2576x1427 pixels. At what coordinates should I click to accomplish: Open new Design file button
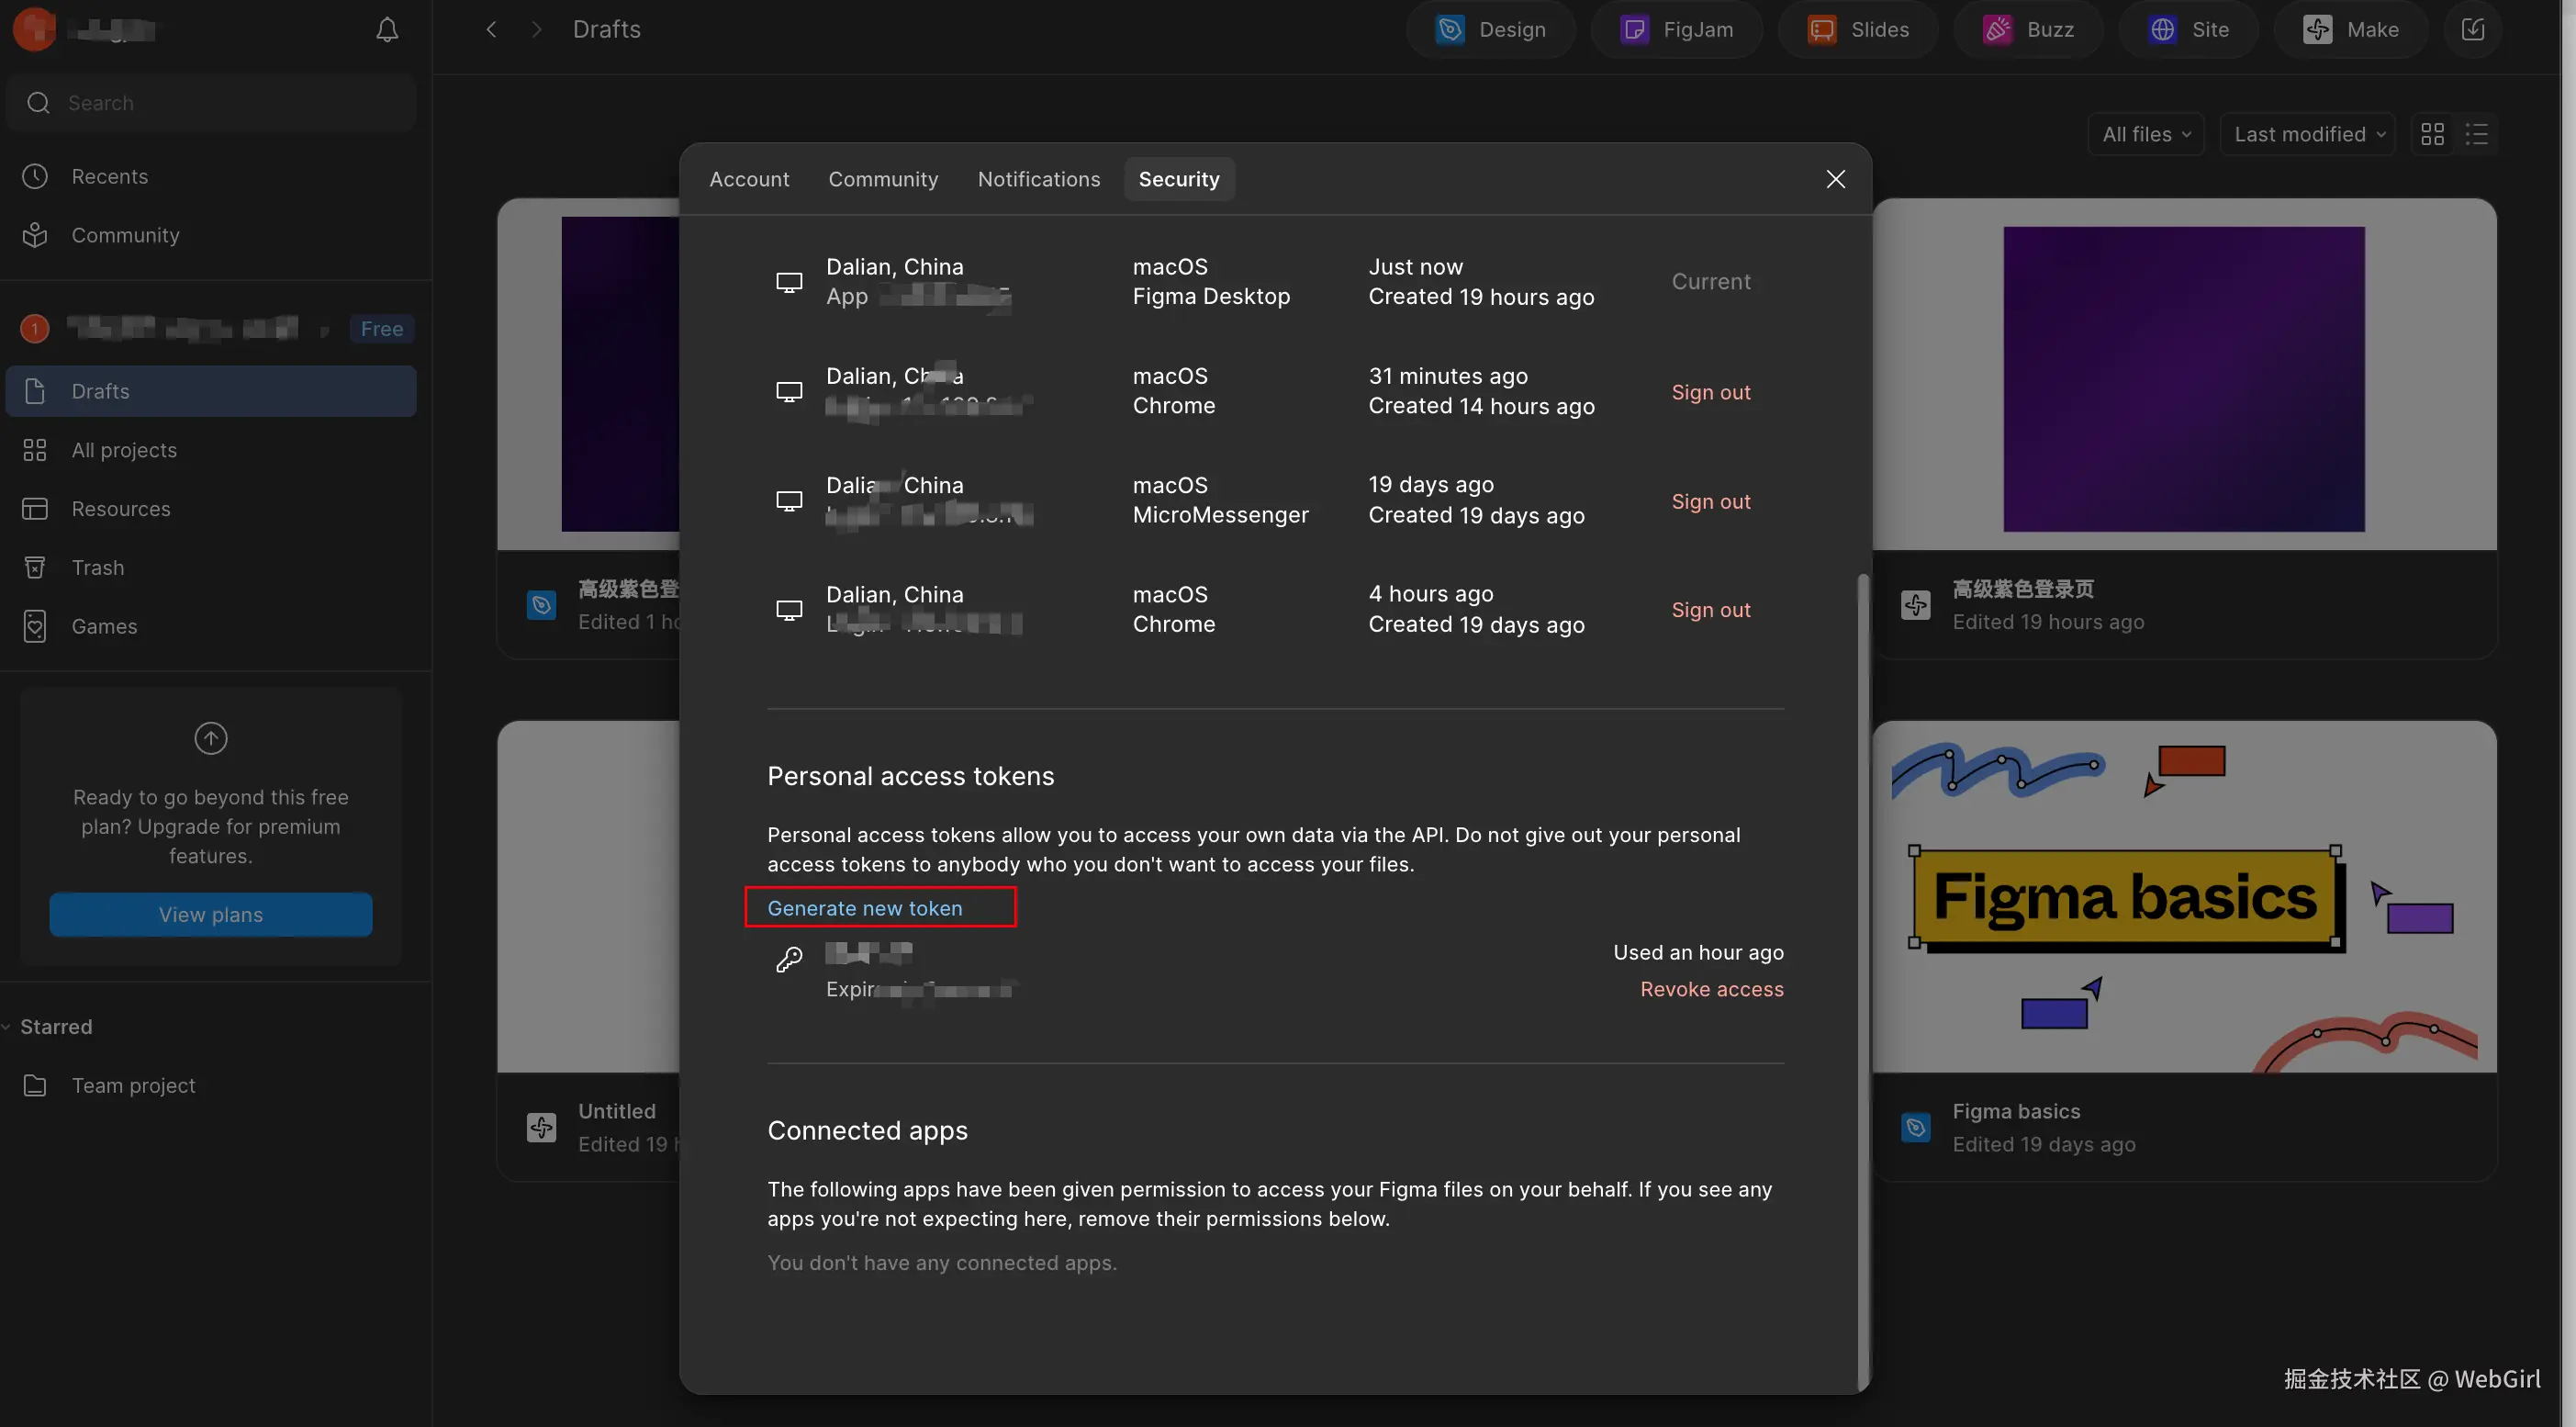tap(1490, 30)
